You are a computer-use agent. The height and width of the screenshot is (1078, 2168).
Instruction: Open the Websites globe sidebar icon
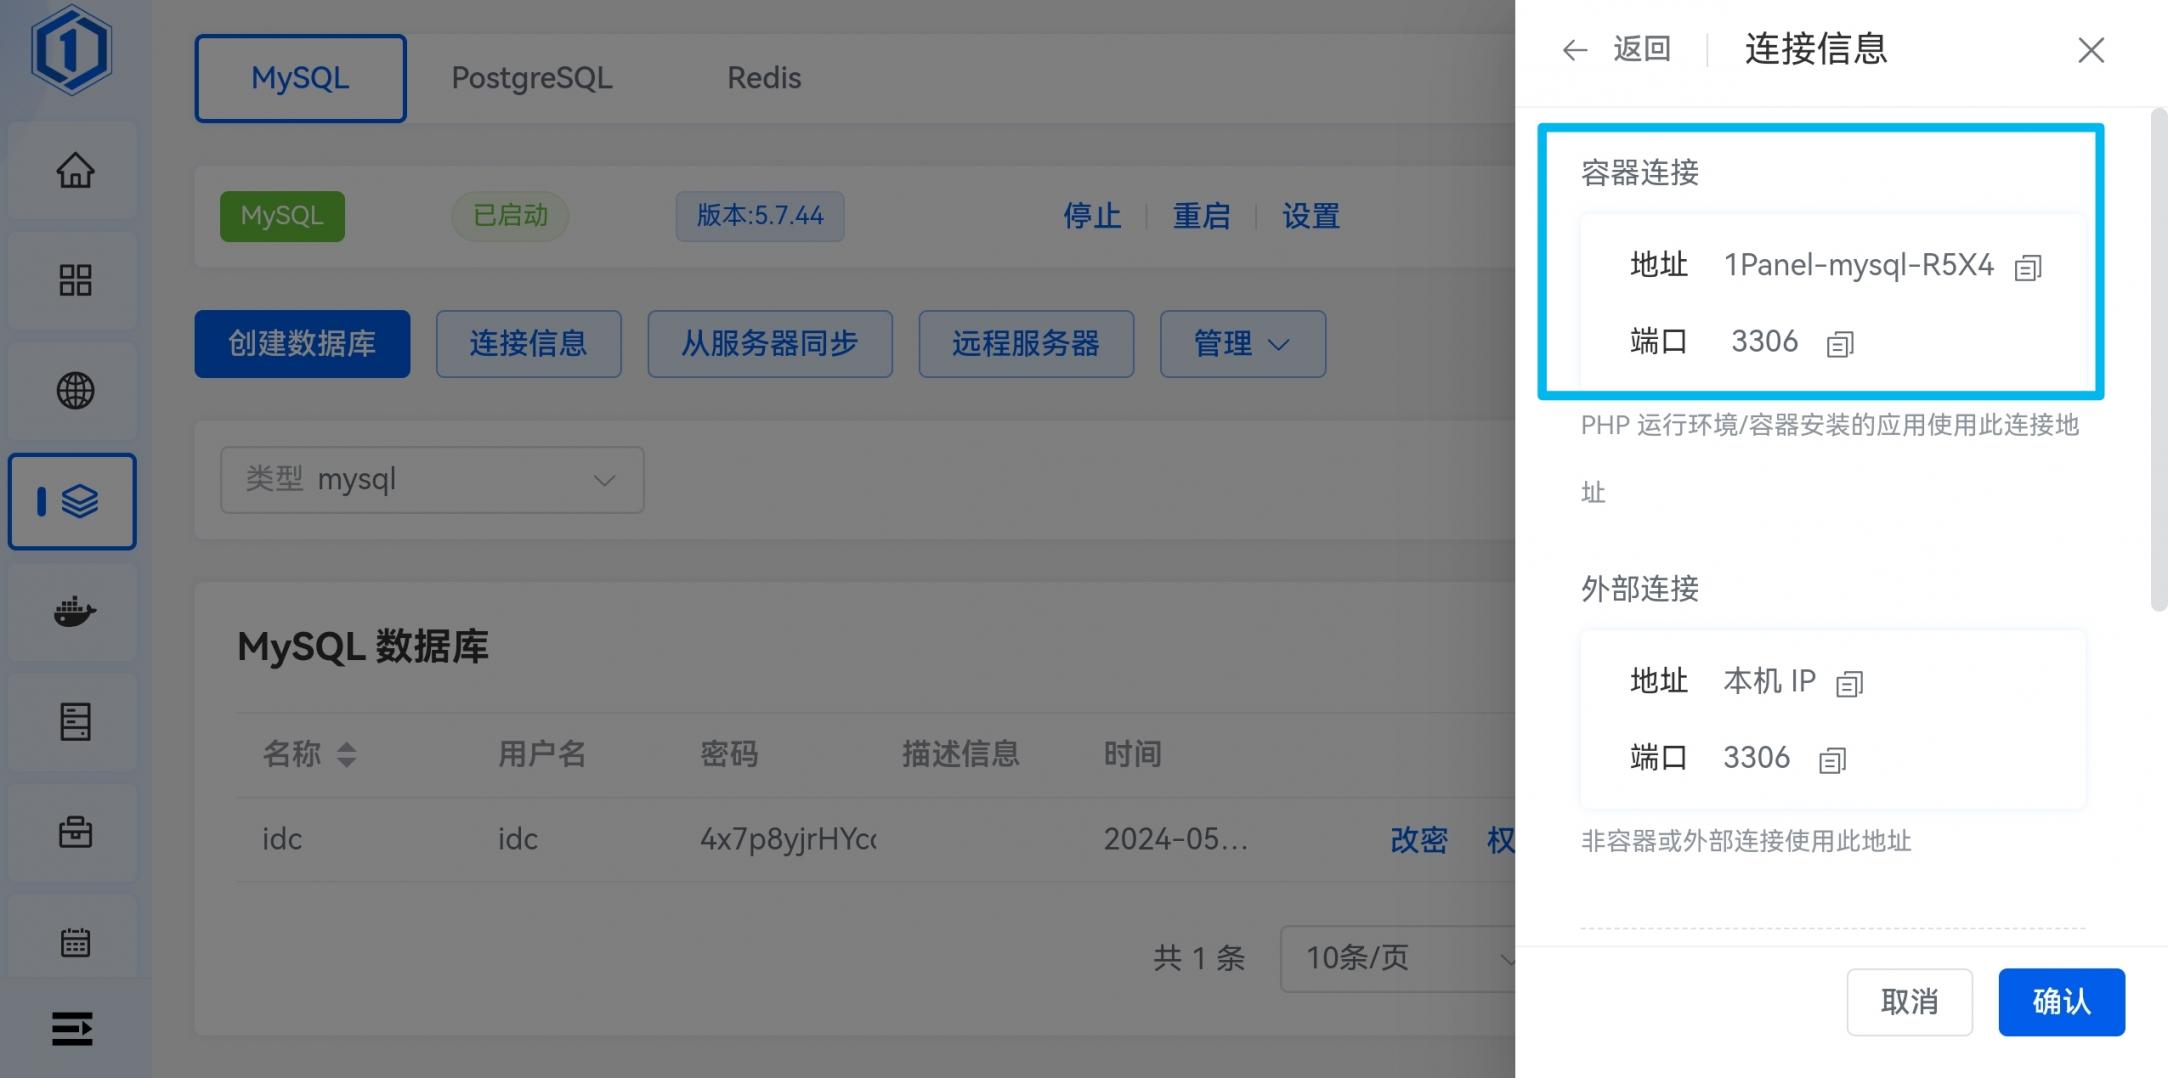(x=75, y=390)
